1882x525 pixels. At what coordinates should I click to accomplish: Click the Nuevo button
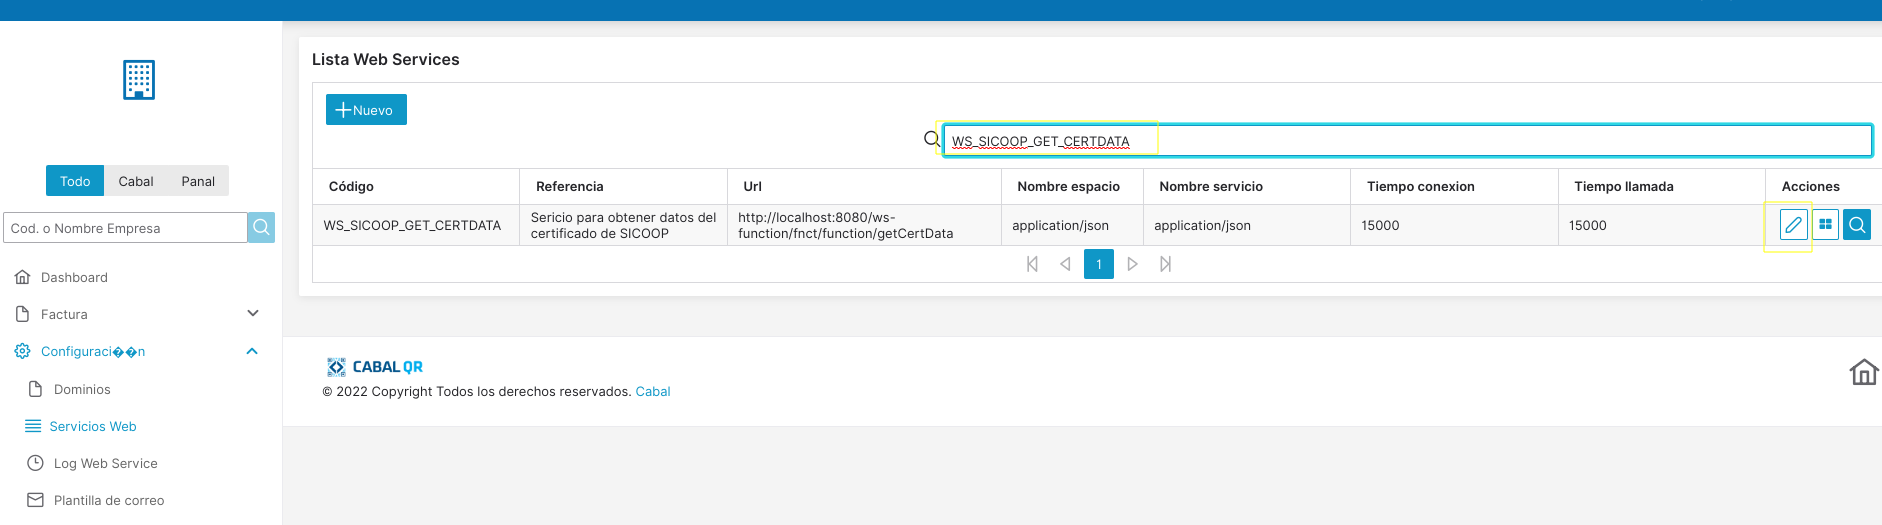pos(366,109)
